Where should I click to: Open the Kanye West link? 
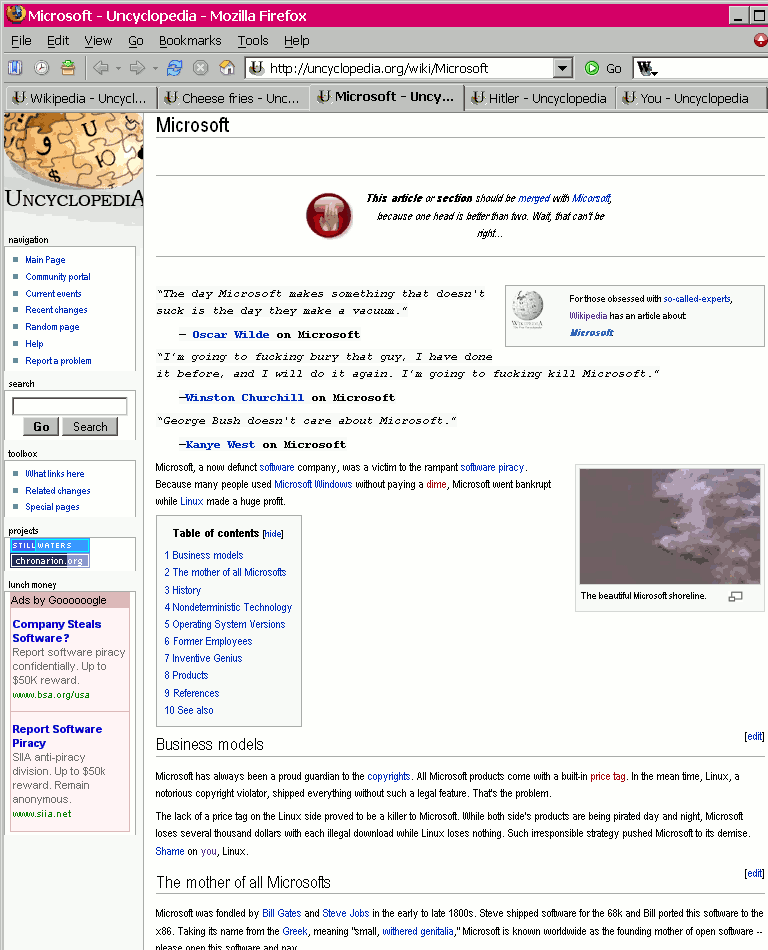(x=220, y=445)
